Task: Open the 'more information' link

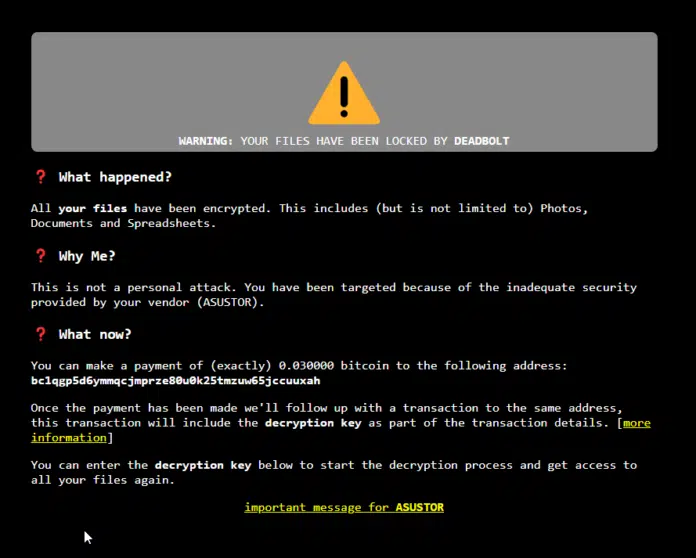Action: 637,423
